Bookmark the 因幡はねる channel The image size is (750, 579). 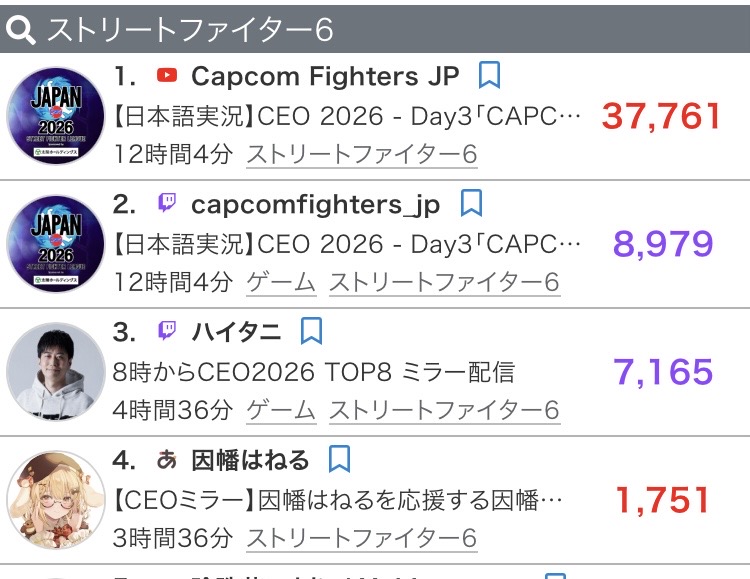point(340,459)
